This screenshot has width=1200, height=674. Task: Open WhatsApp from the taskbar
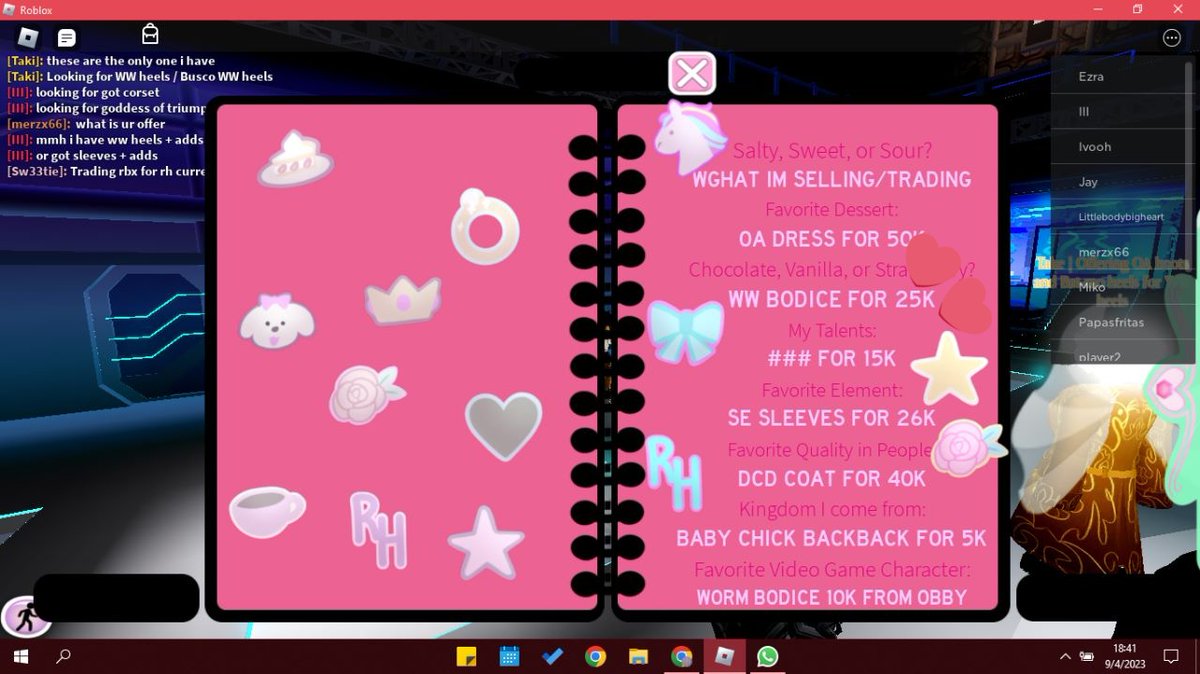(x=767, y=657)
